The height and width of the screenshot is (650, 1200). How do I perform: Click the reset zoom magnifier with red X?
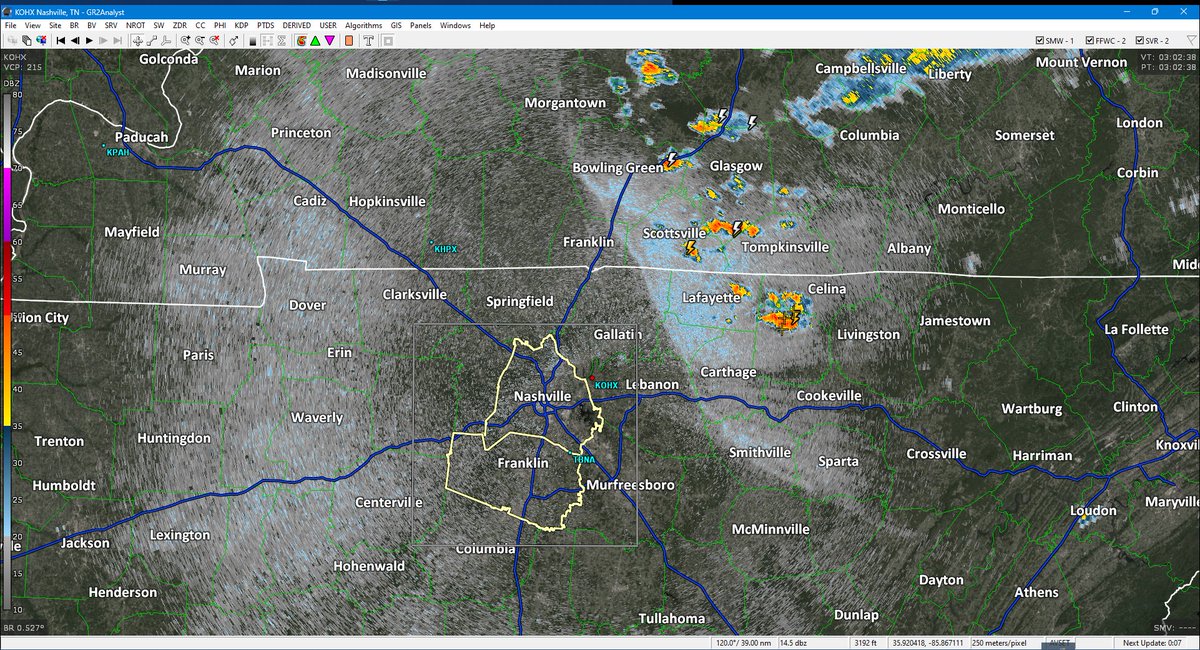point(214,40)
